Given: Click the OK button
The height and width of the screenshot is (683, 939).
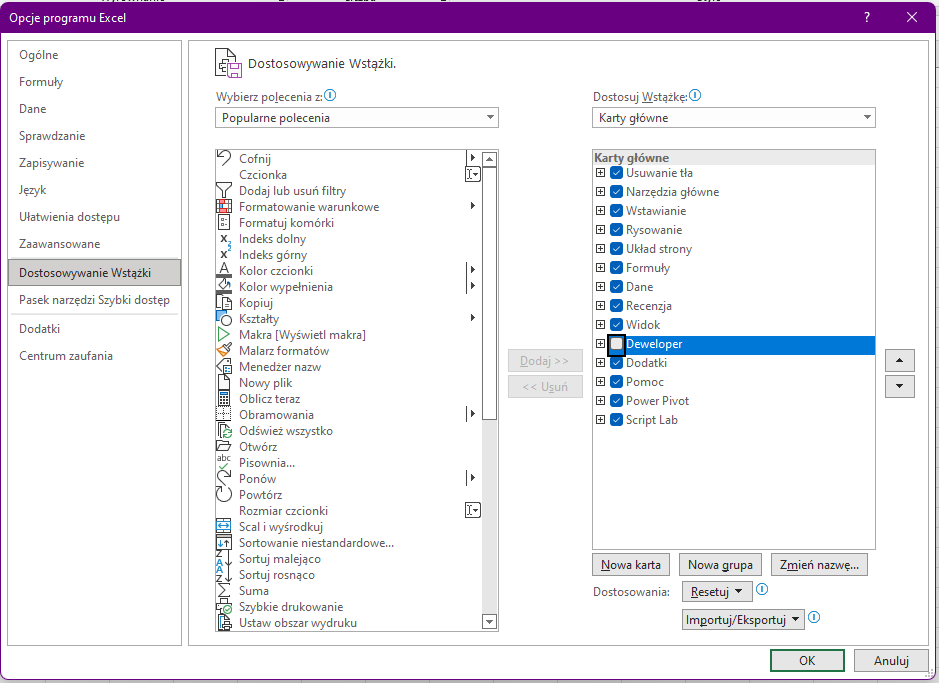Looking at the screenshot, I should pyautogui.click(x=807, y=661).
